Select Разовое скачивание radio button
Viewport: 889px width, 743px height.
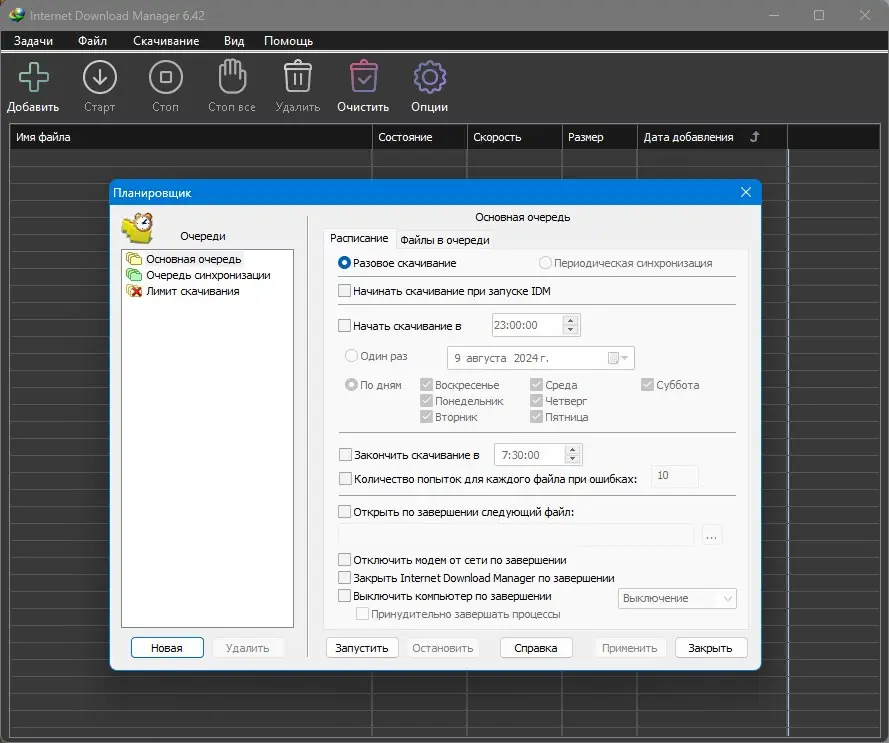[x=344, y=263]
